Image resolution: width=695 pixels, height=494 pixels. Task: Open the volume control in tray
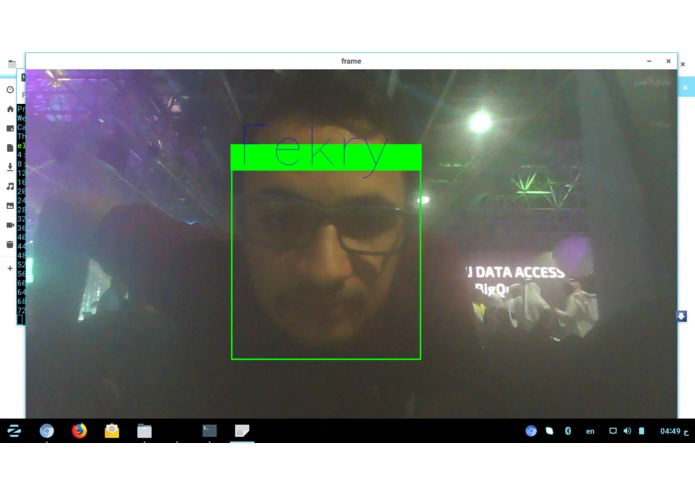coord(627,431)
